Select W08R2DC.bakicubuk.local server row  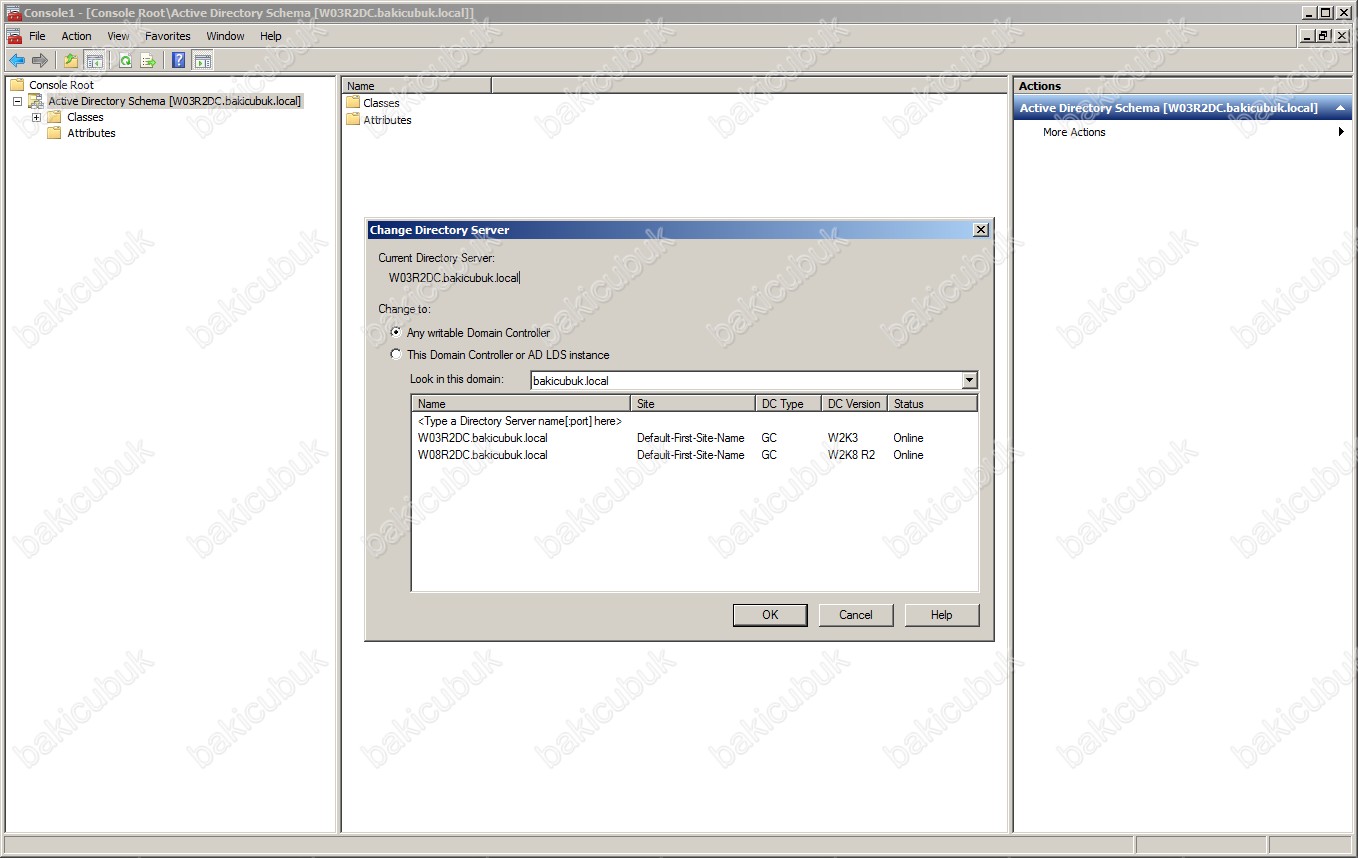[694, 455]
